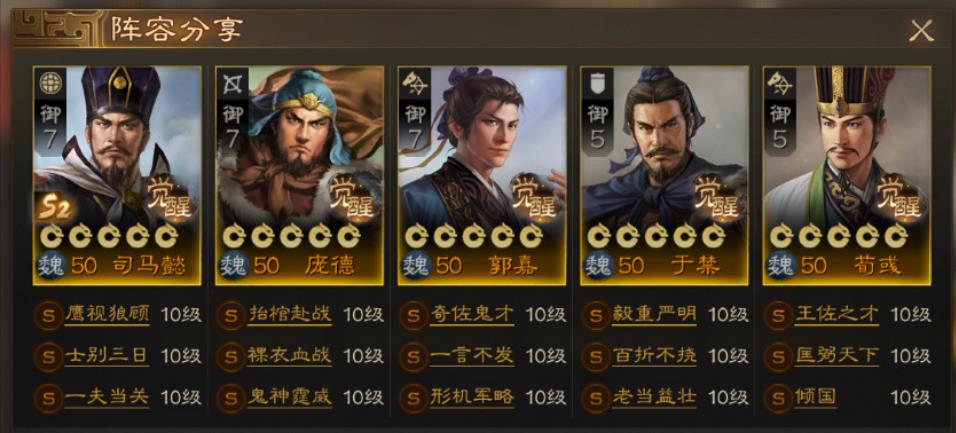Screen dimensions: 956x433
Task: View the 毅重严明 skill link
Action: tap(654, 315)
